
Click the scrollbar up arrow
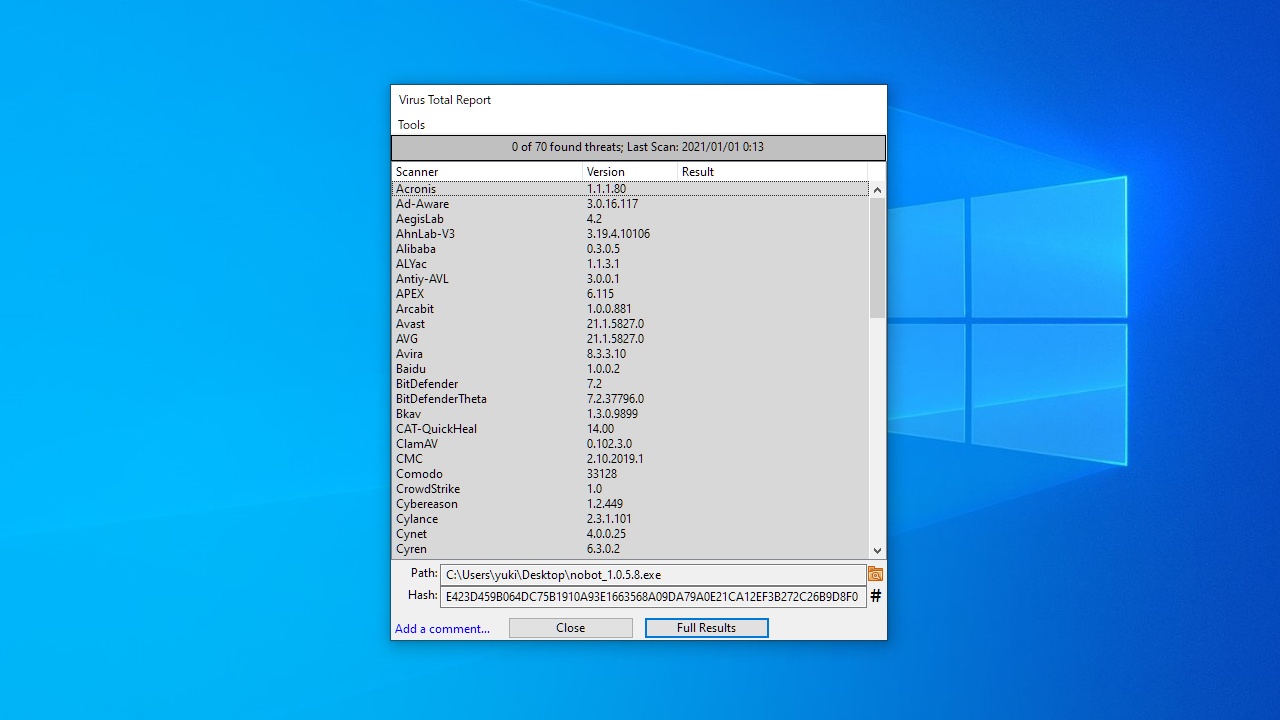coord(877,190)
